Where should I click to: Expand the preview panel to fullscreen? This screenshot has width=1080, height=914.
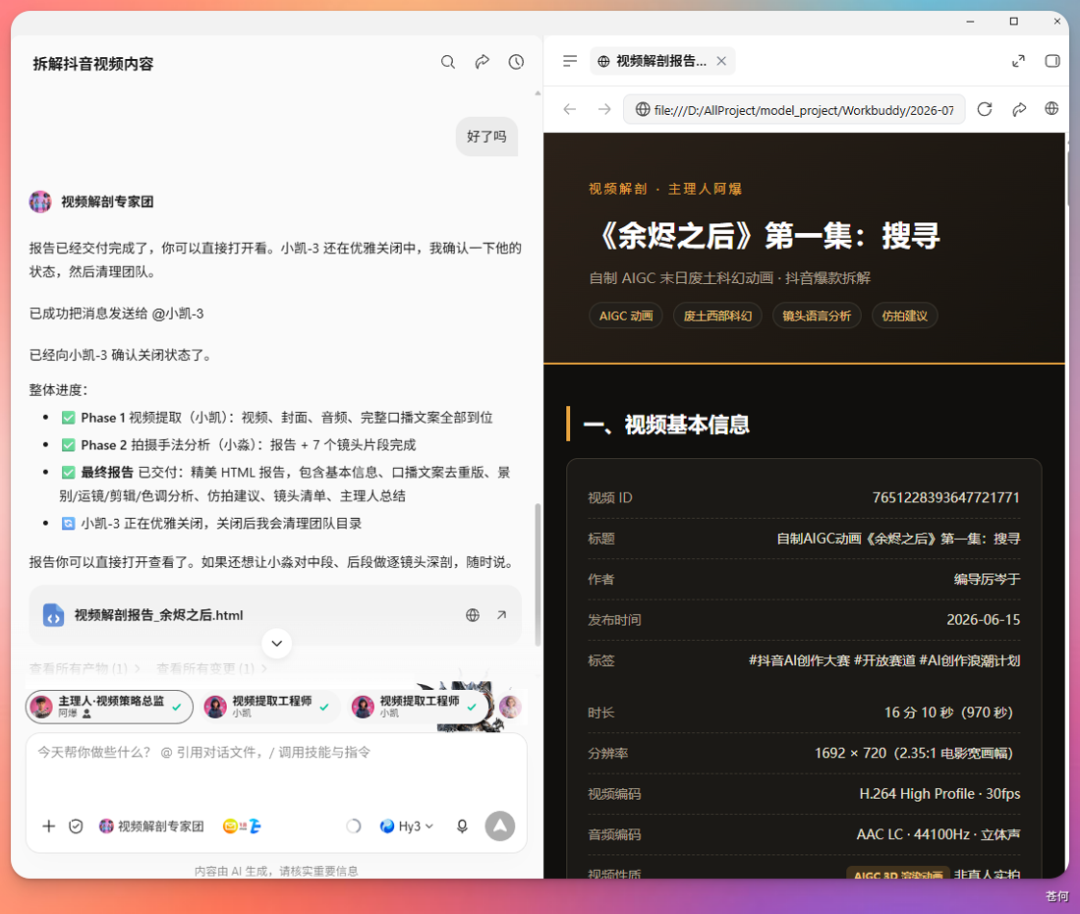point(1018,61)
